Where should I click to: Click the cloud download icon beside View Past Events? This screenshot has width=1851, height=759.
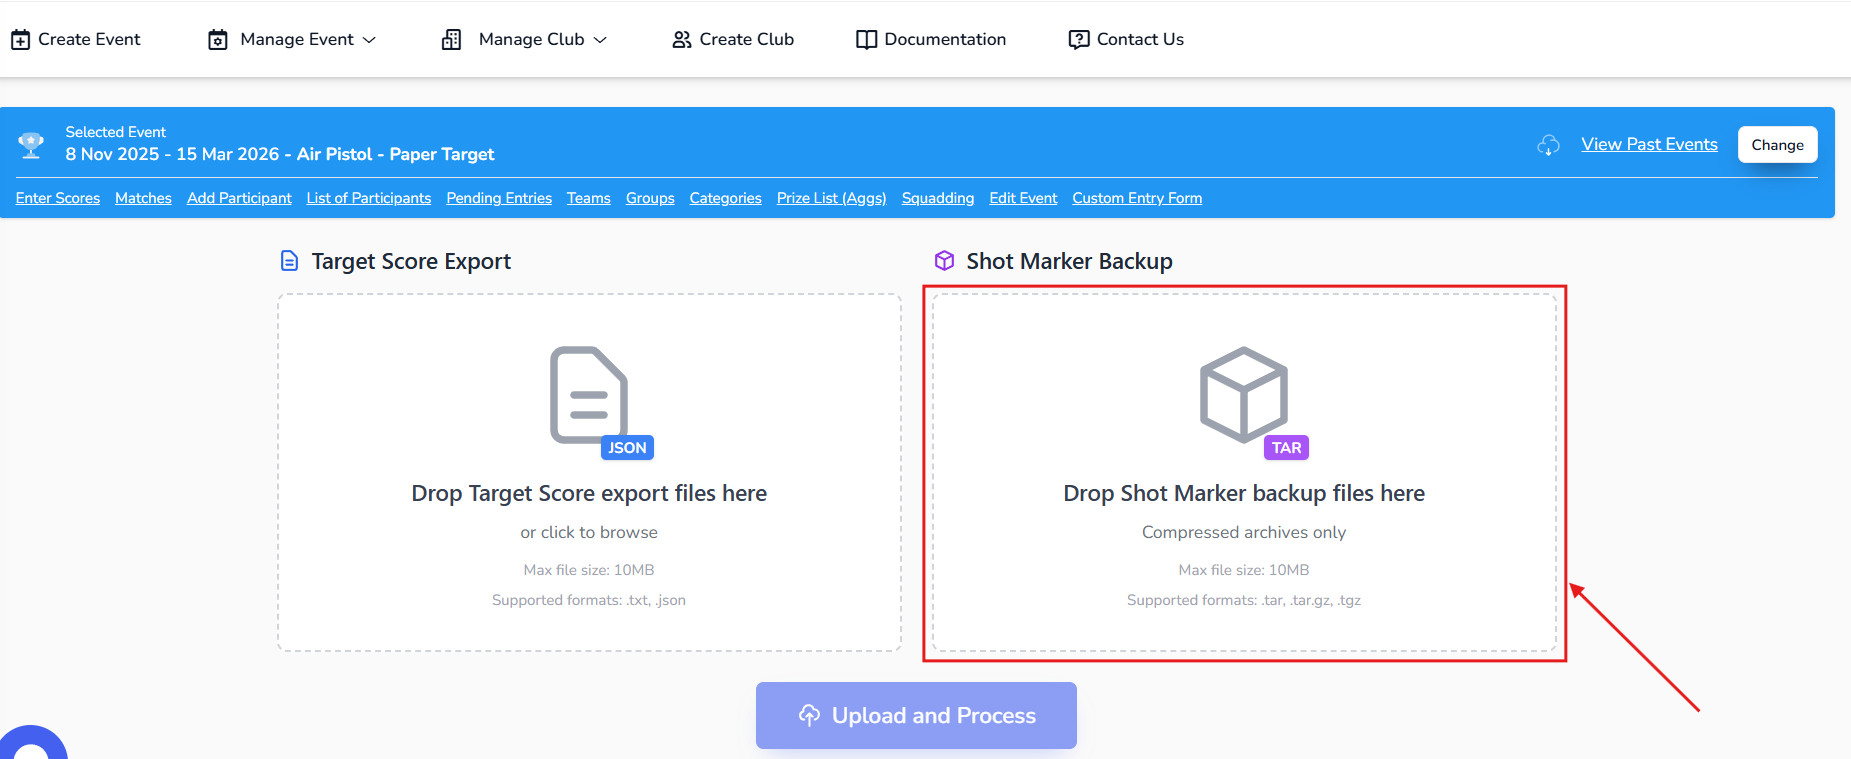click(1548, 145)
